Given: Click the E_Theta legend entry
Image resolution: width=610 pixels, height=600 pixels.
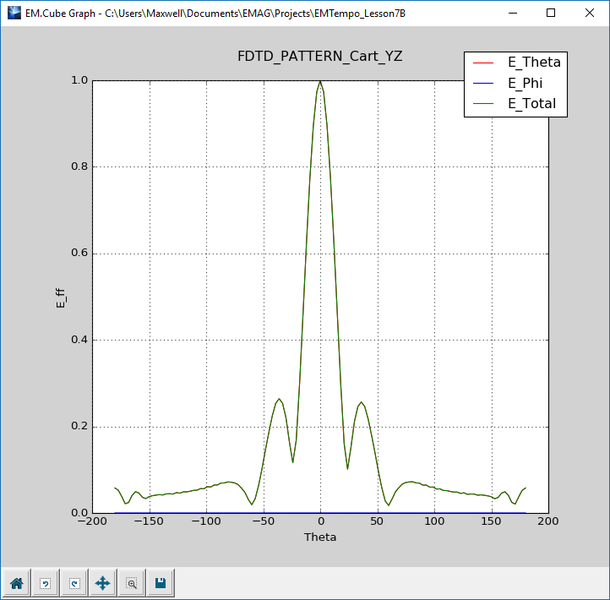Looking at the screenshot, I should tap(534, 62).
